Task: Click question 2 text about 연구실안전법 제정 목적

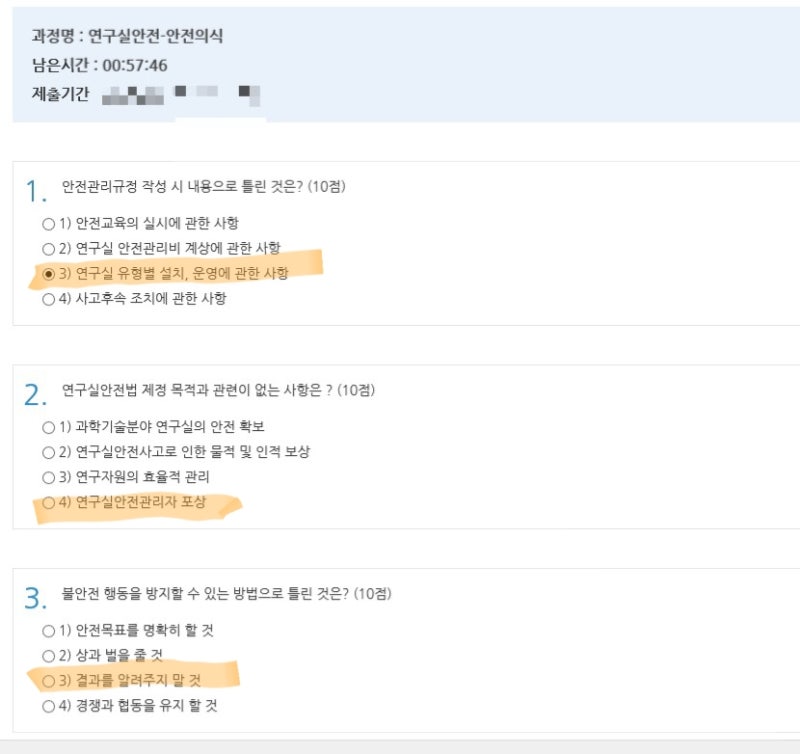Action: pyautogui.click(x=218, y=390)
